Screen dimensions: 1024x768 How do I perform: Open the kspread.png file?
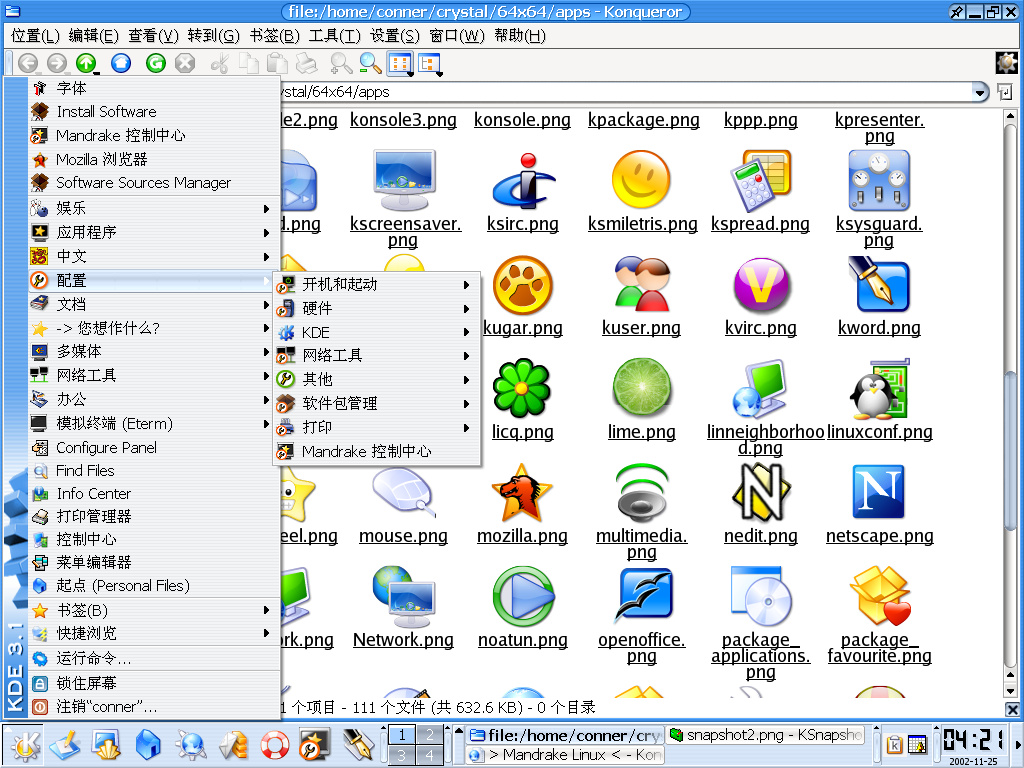pos(760,180)
